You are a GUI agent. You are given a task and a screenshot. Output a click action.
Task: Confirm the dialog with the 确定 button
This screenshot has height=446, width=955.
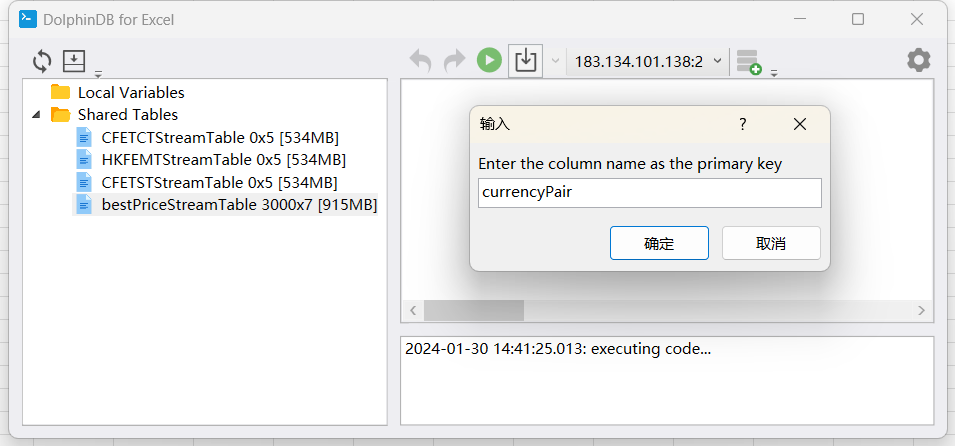(659, 243)
